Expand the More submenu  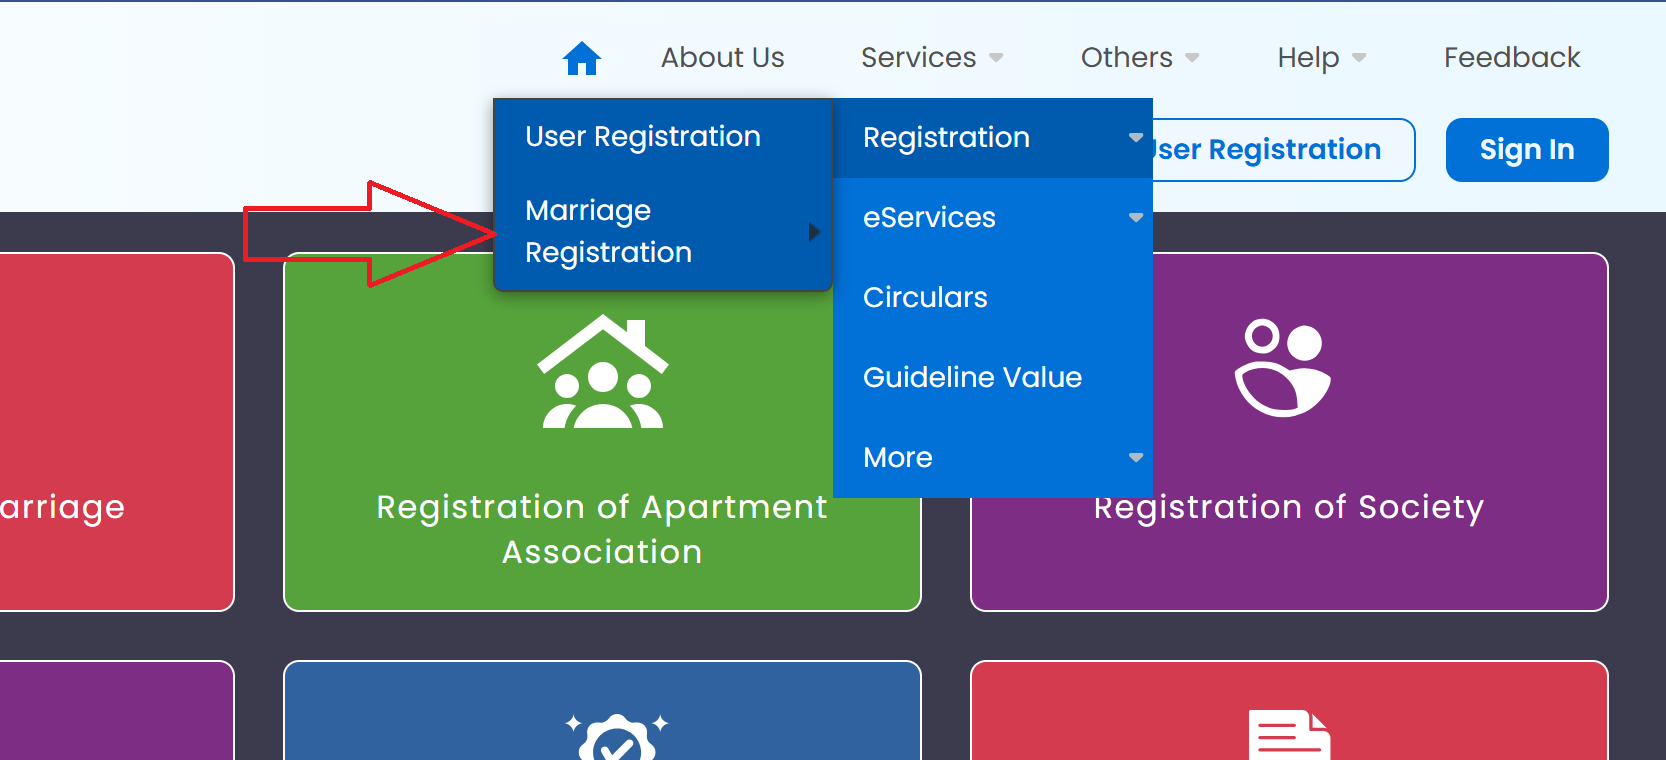(1135, 458)
